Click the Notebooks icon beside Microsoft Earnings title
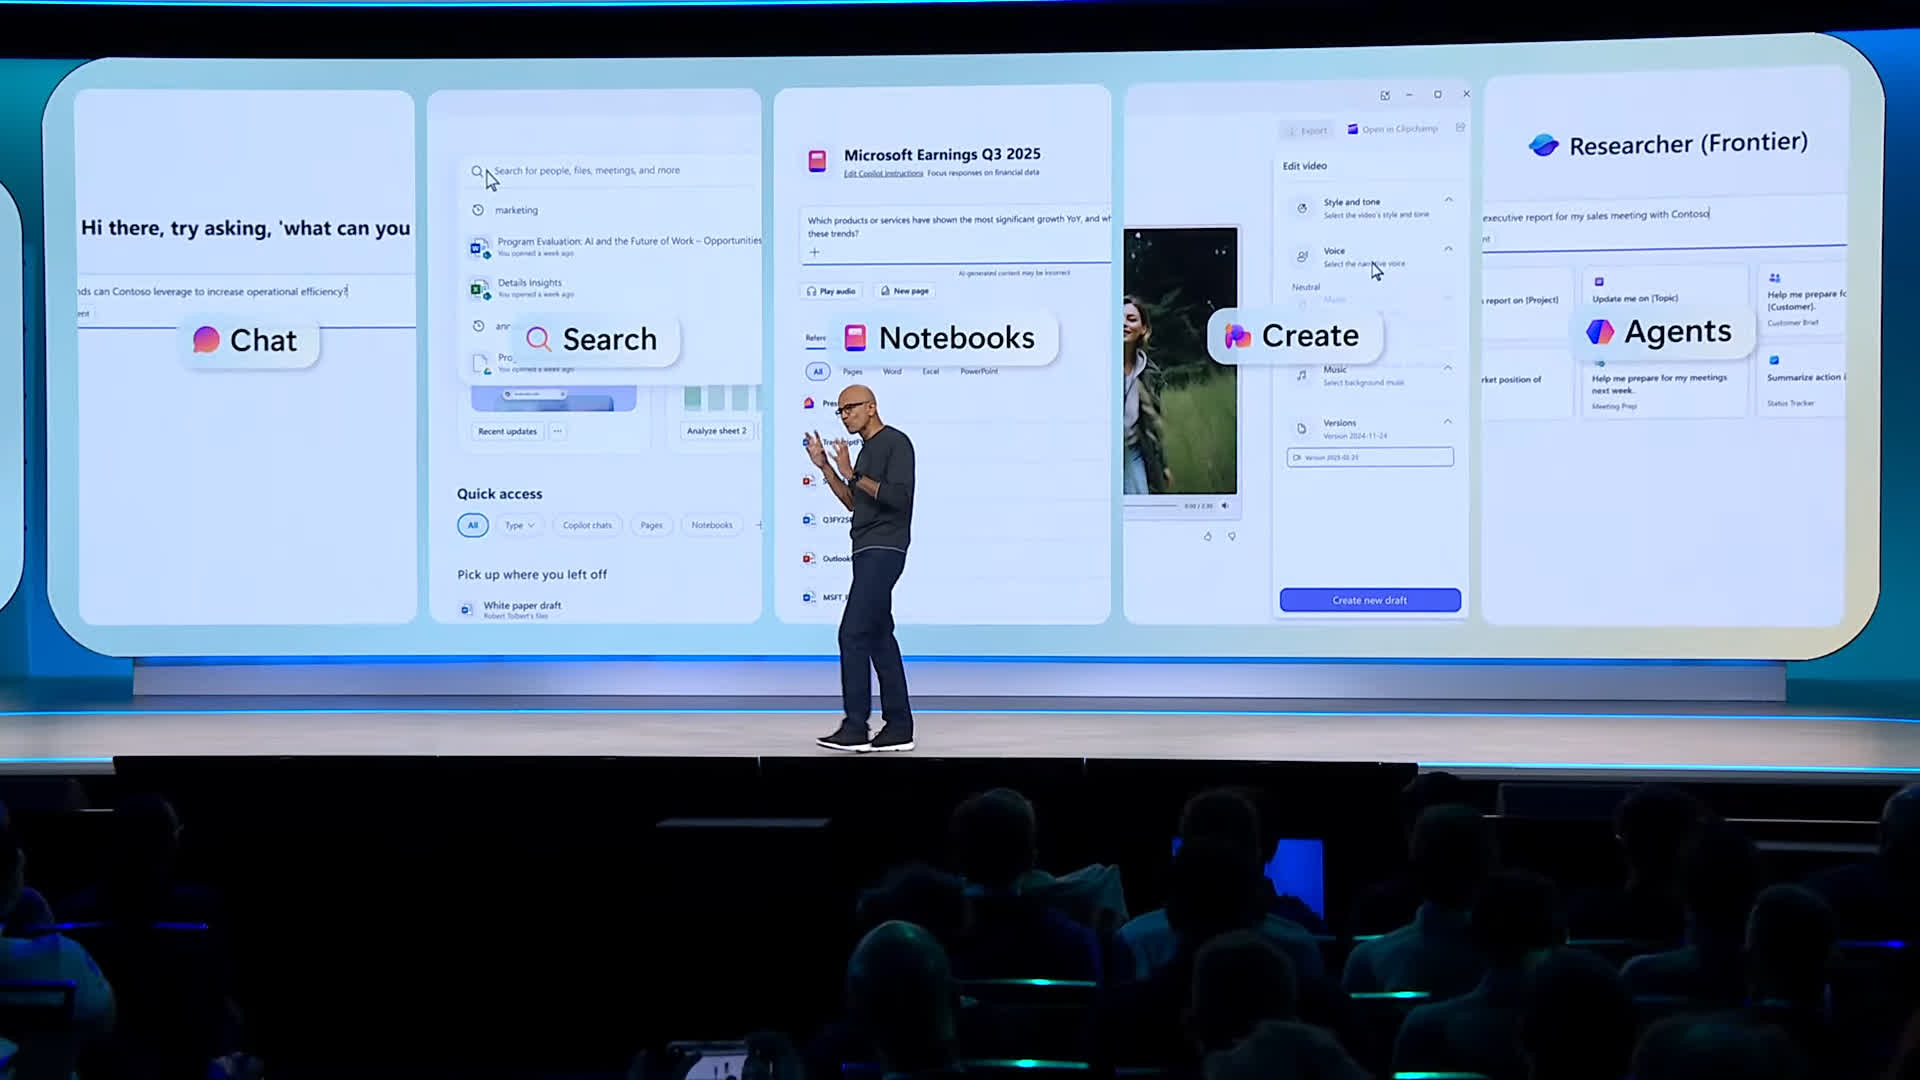 click(x=817, y=161)
